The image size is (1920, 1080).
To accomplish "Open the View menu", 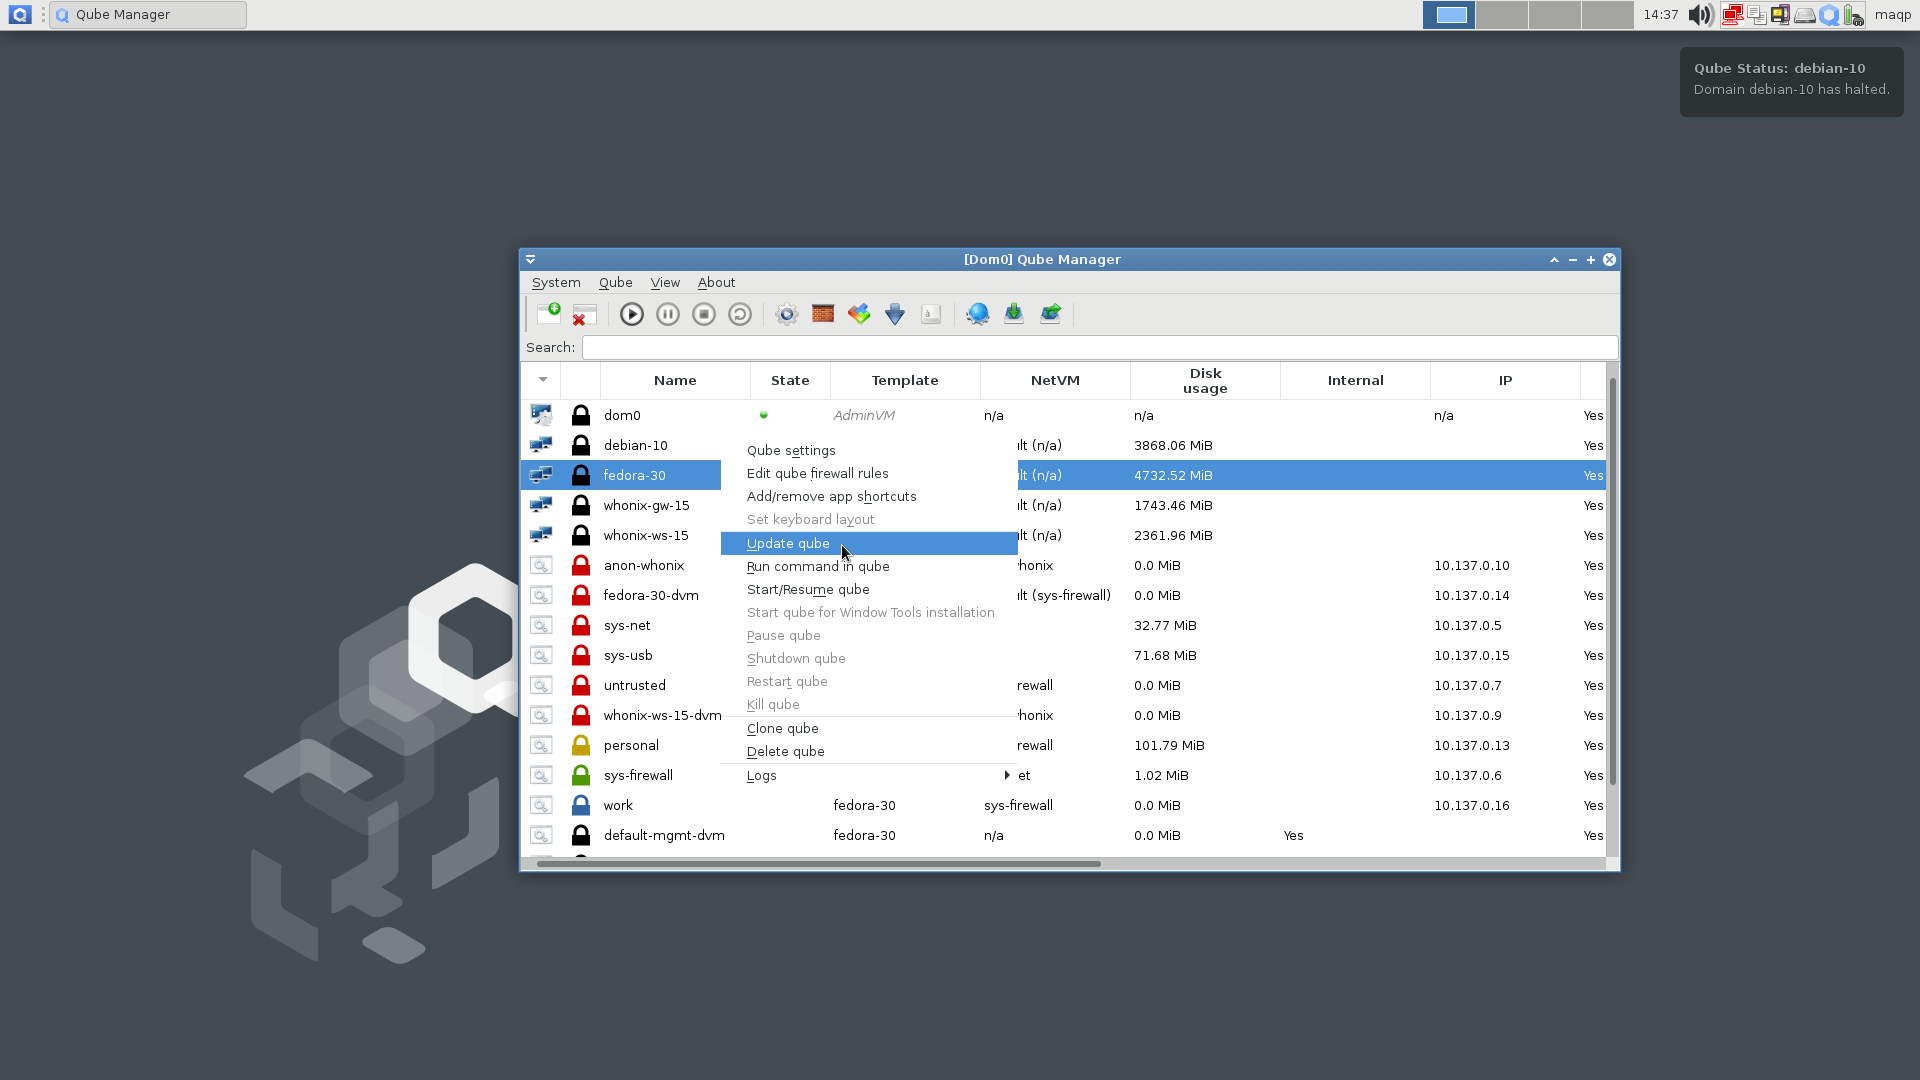I will [x=665, y=283].
